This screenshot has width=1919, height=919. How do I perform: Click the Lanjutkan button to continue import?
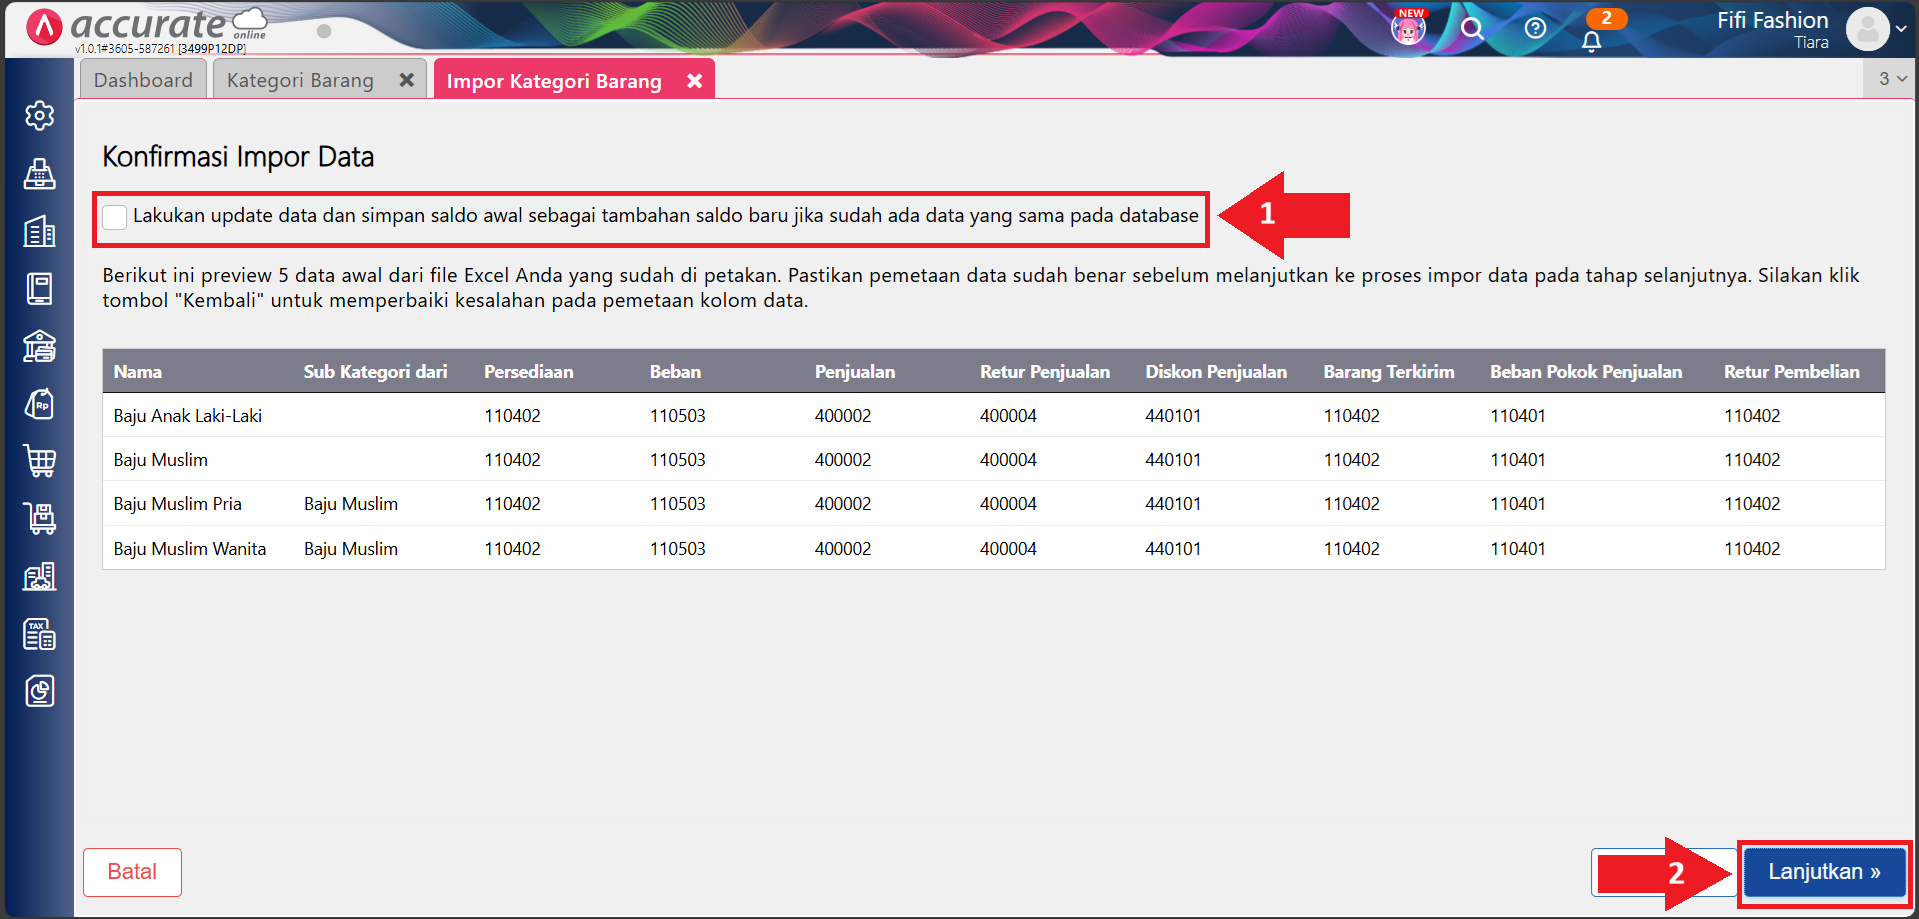[x=1822, y=871]
